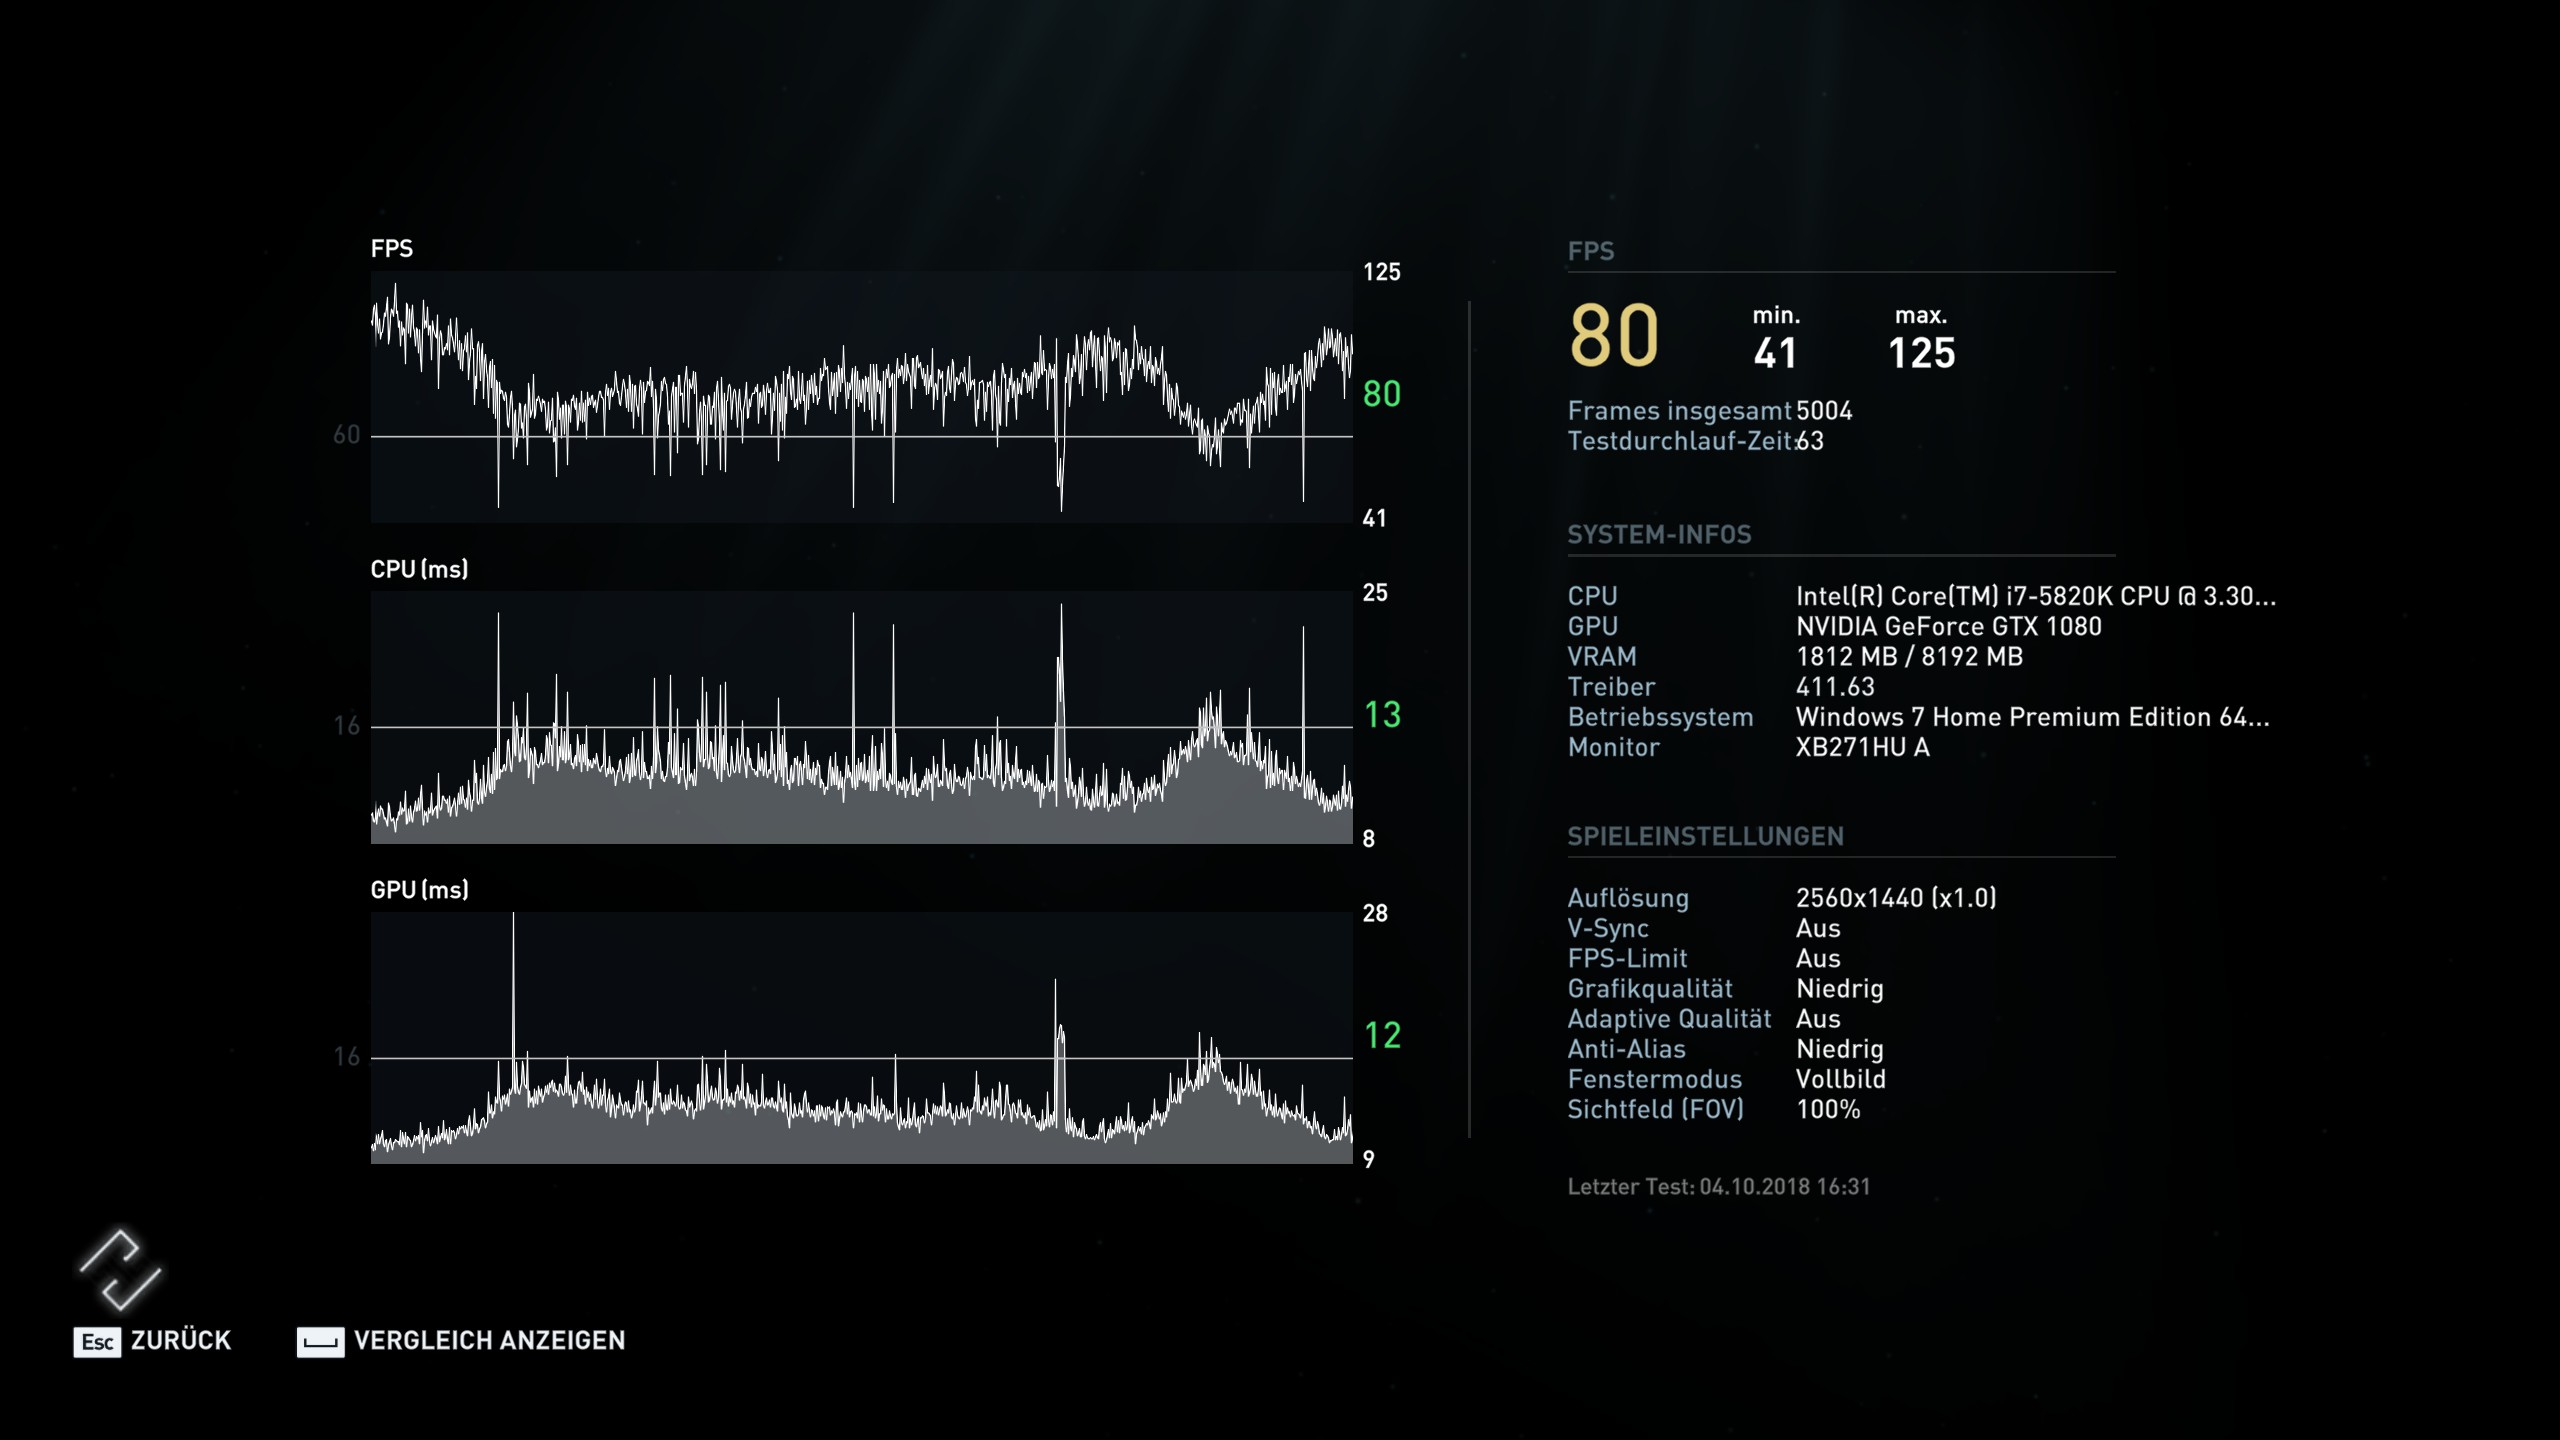The height and width of the screenshot is (1440, 2560).
Task: Click the CPU (ms) graph
Action: 861,717
